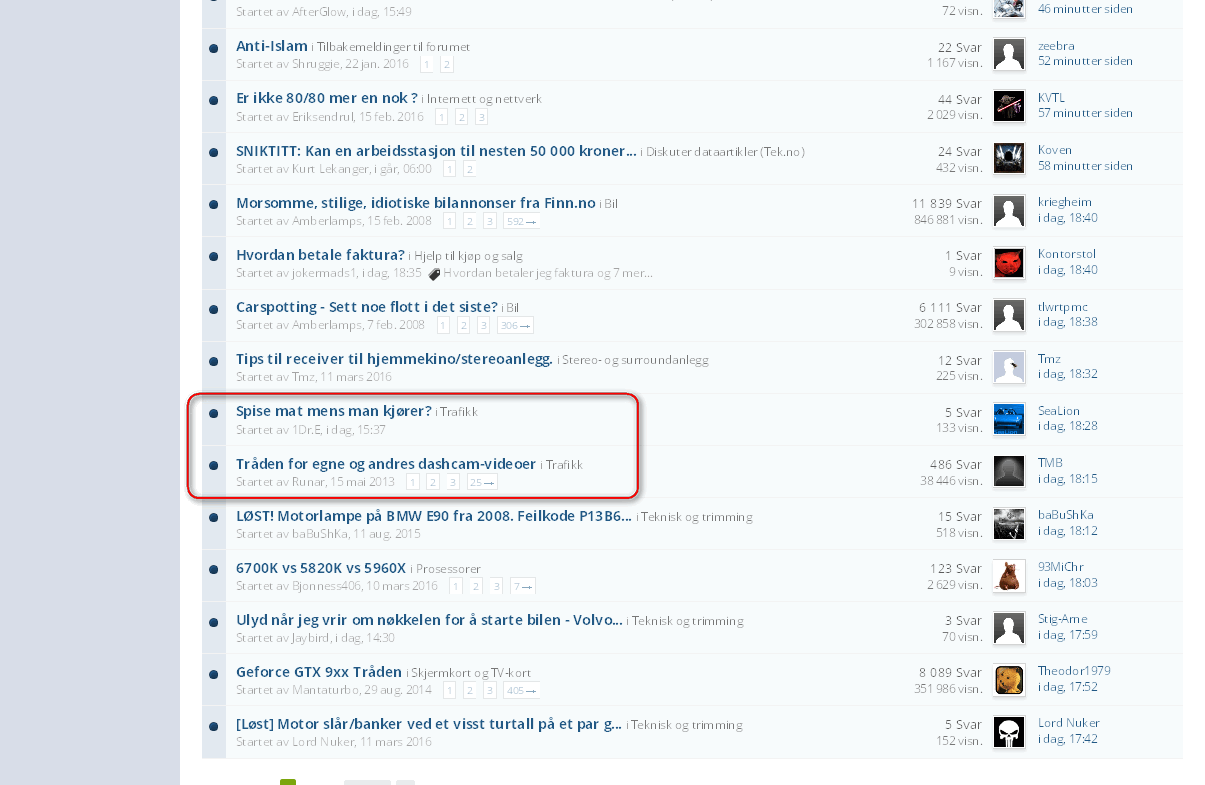Screen dimensions: 1205x785
Task: Open zeebra's avatar image
Action: coord(1009,54)
